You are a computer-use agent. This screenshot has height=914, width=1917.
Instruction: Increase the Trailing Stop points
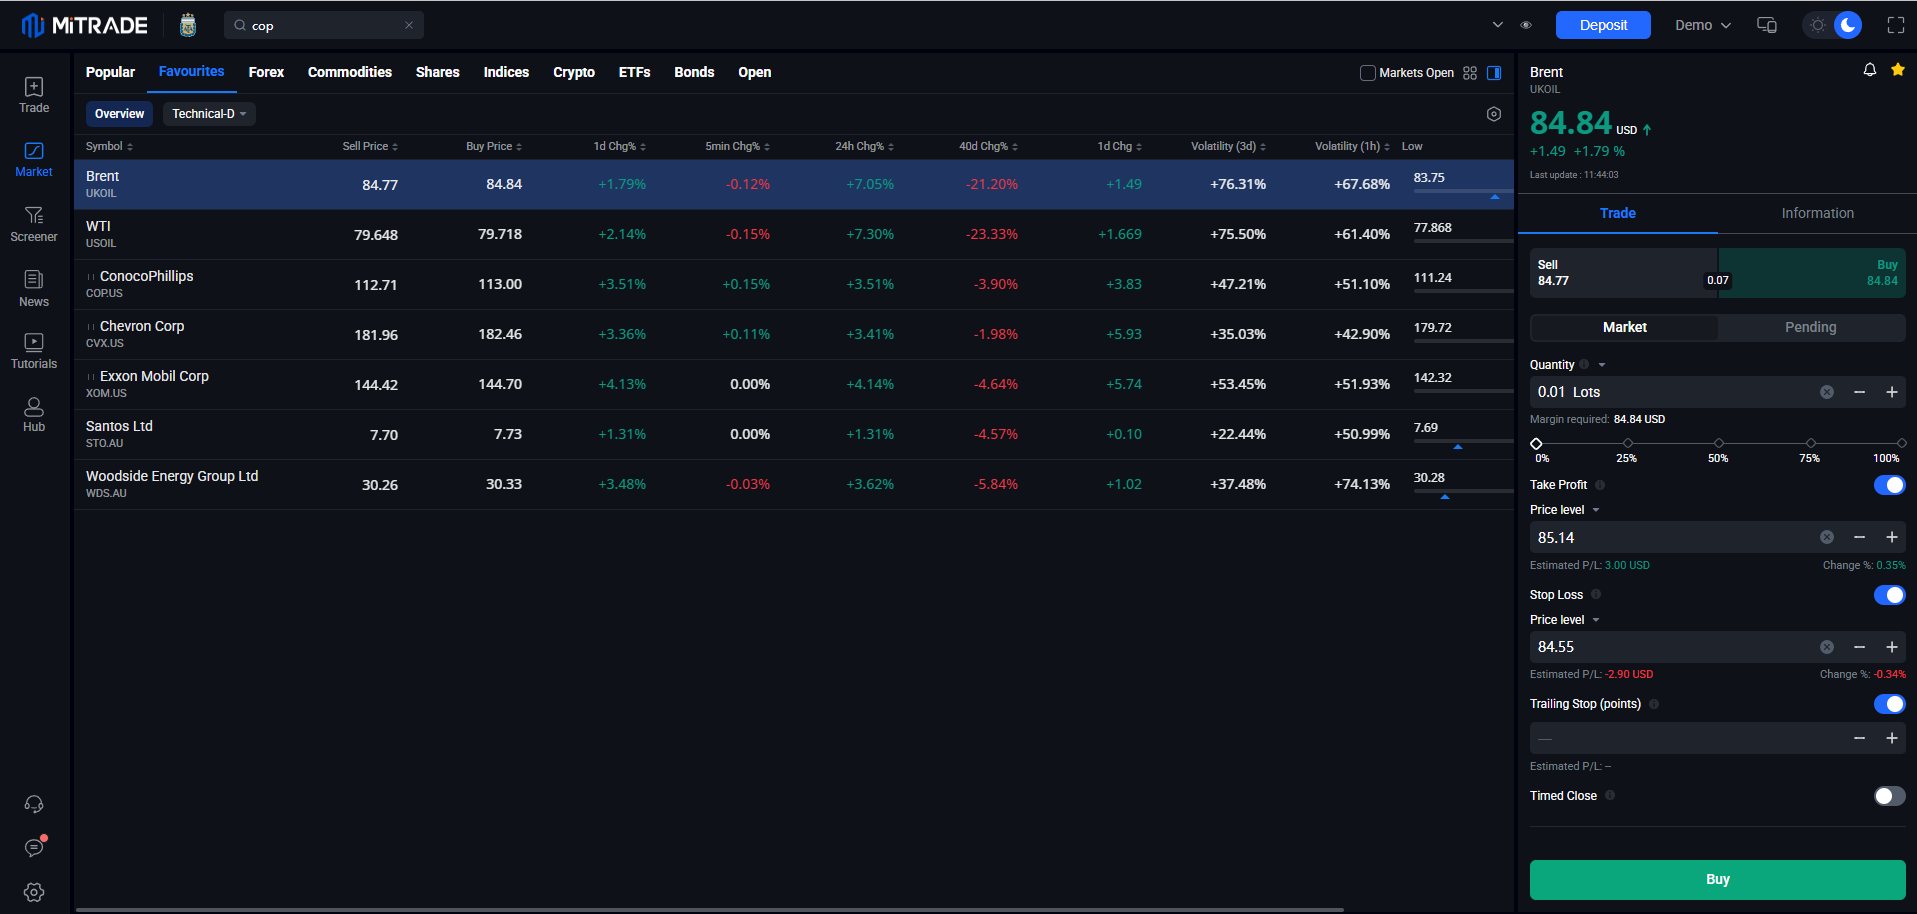[x=1892, y=738]
